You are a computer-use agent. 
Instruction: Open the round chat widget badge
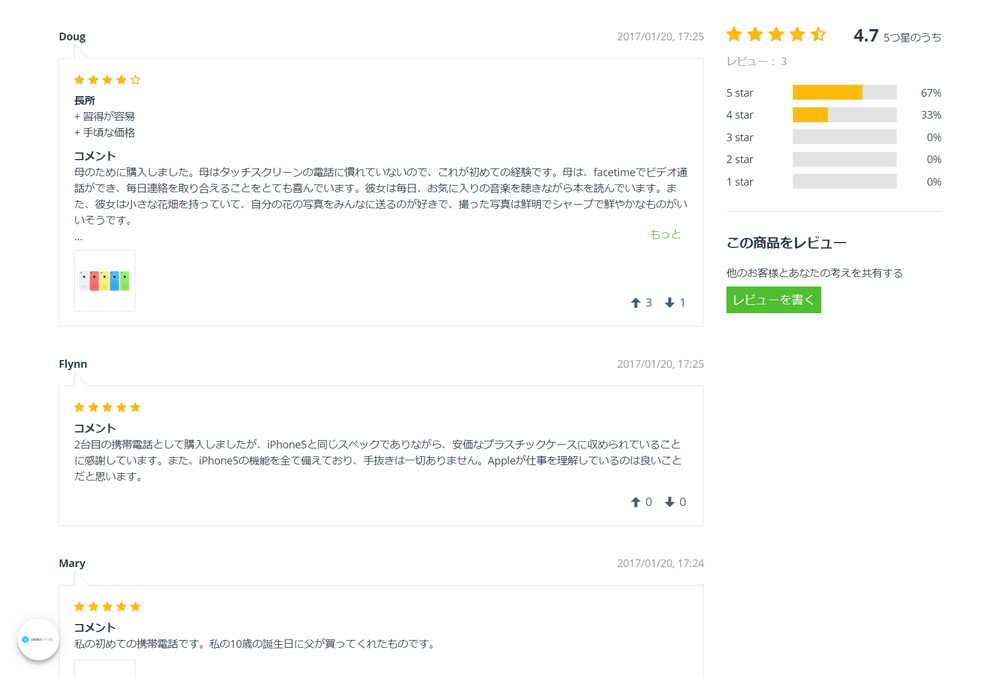click(x=38, y=639)
